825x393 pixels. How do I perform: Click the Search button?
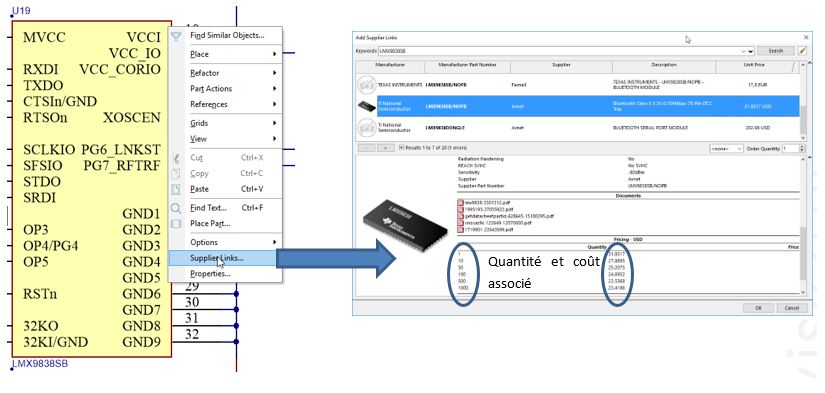776,51
